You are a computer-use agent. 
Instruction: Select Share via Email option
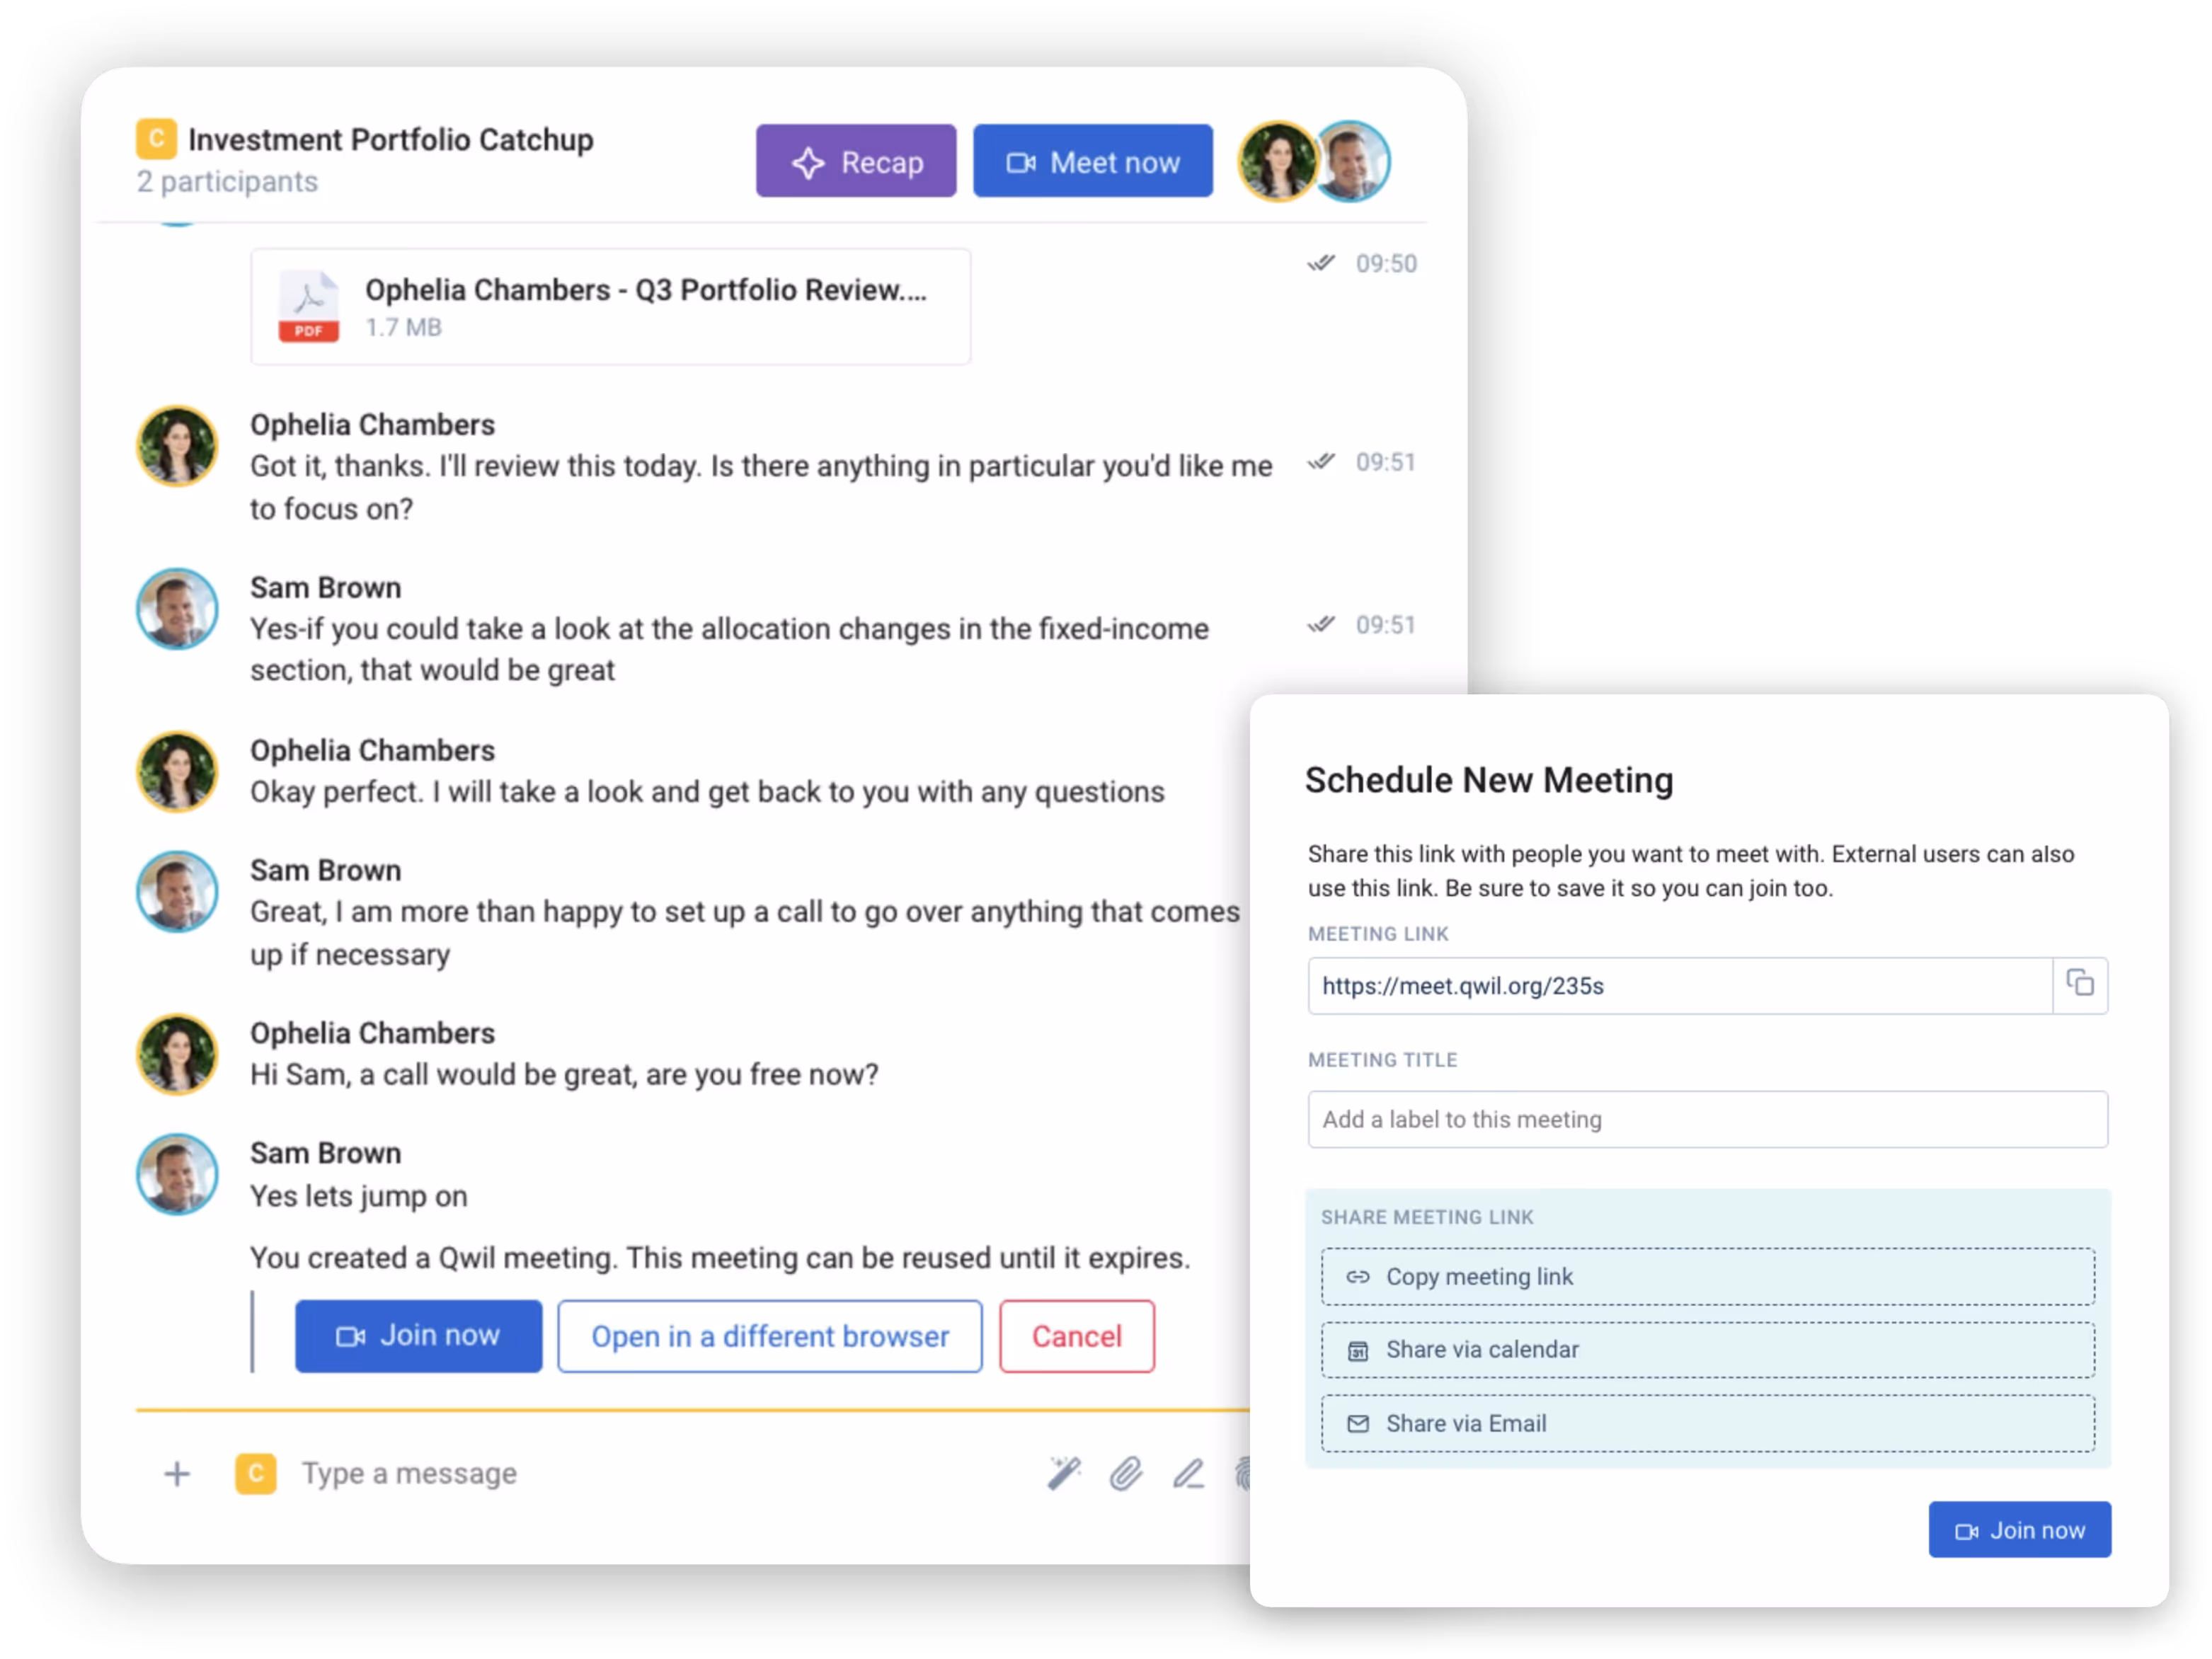click(1707, 1423)
